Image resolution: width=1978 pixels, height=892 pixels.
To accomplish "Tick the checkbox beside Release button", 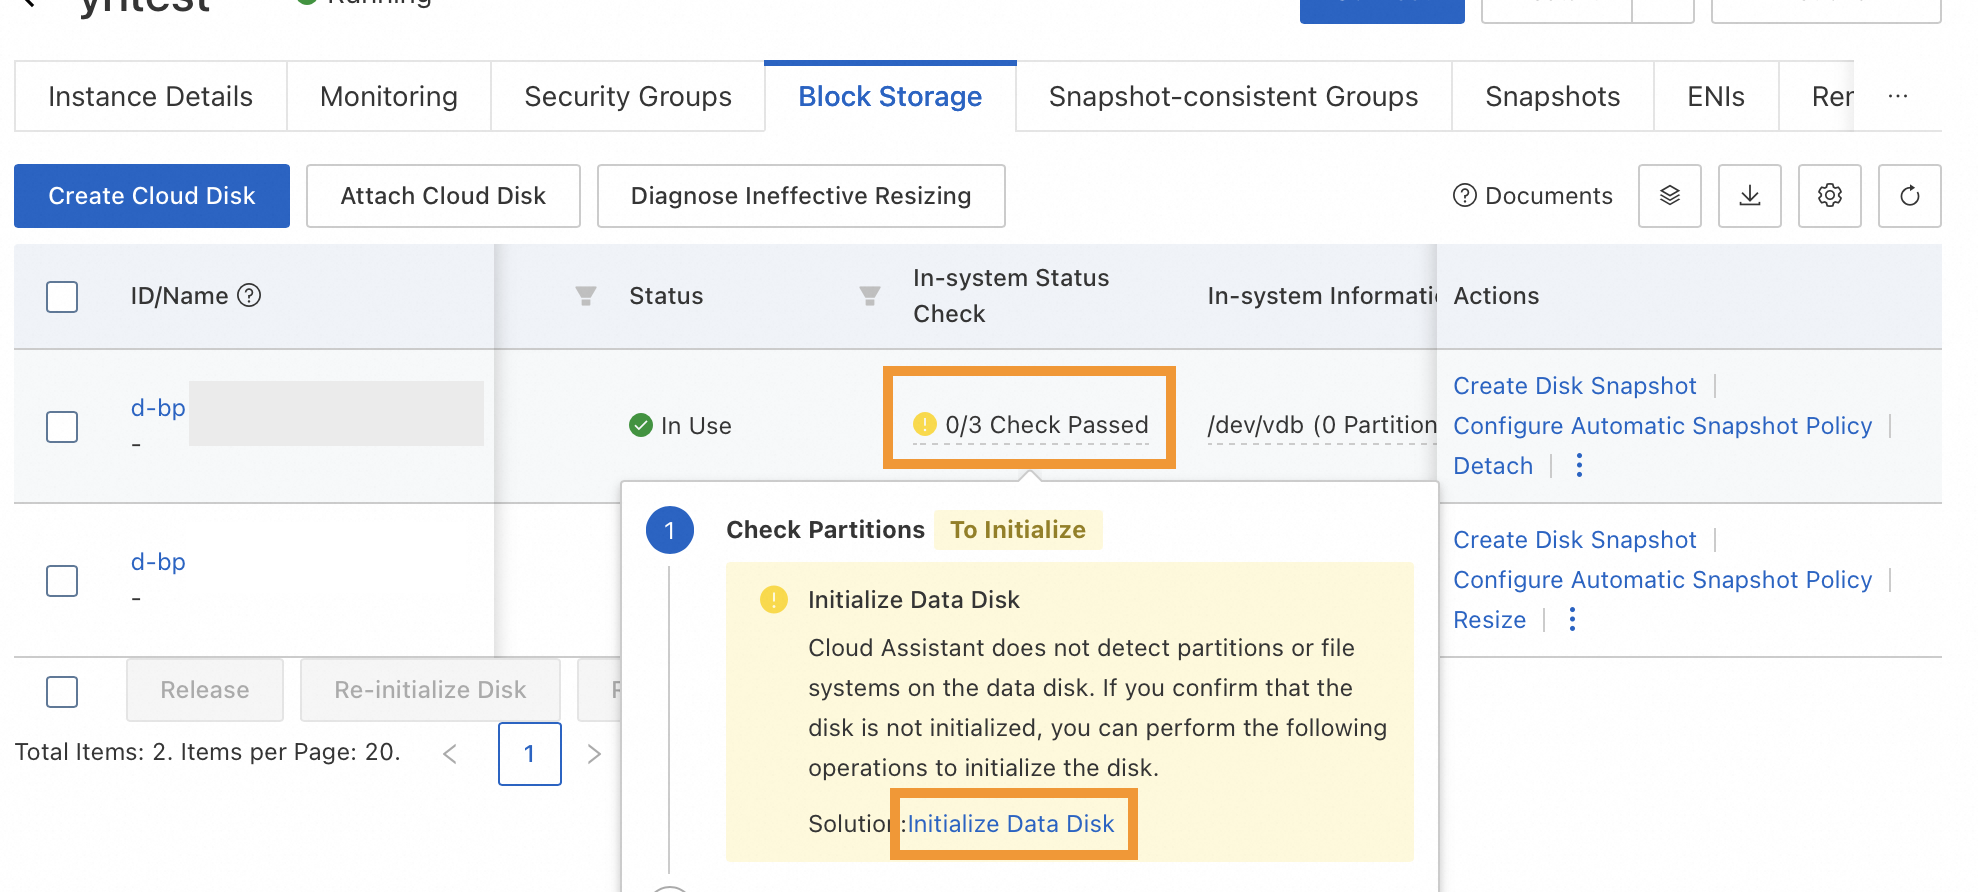I will click(x=62, y=691).
